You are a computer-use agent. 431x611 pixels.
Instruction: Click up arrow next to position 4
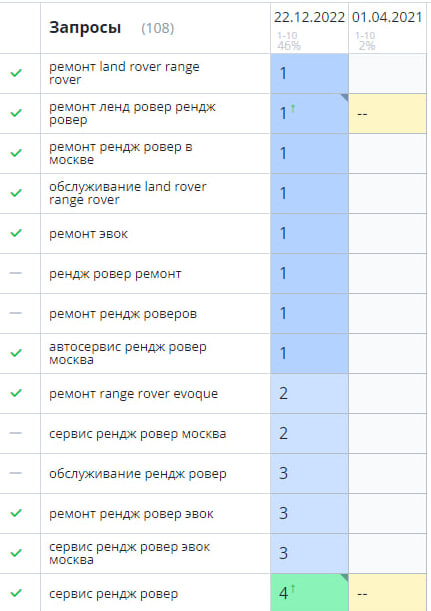[293, 589]
